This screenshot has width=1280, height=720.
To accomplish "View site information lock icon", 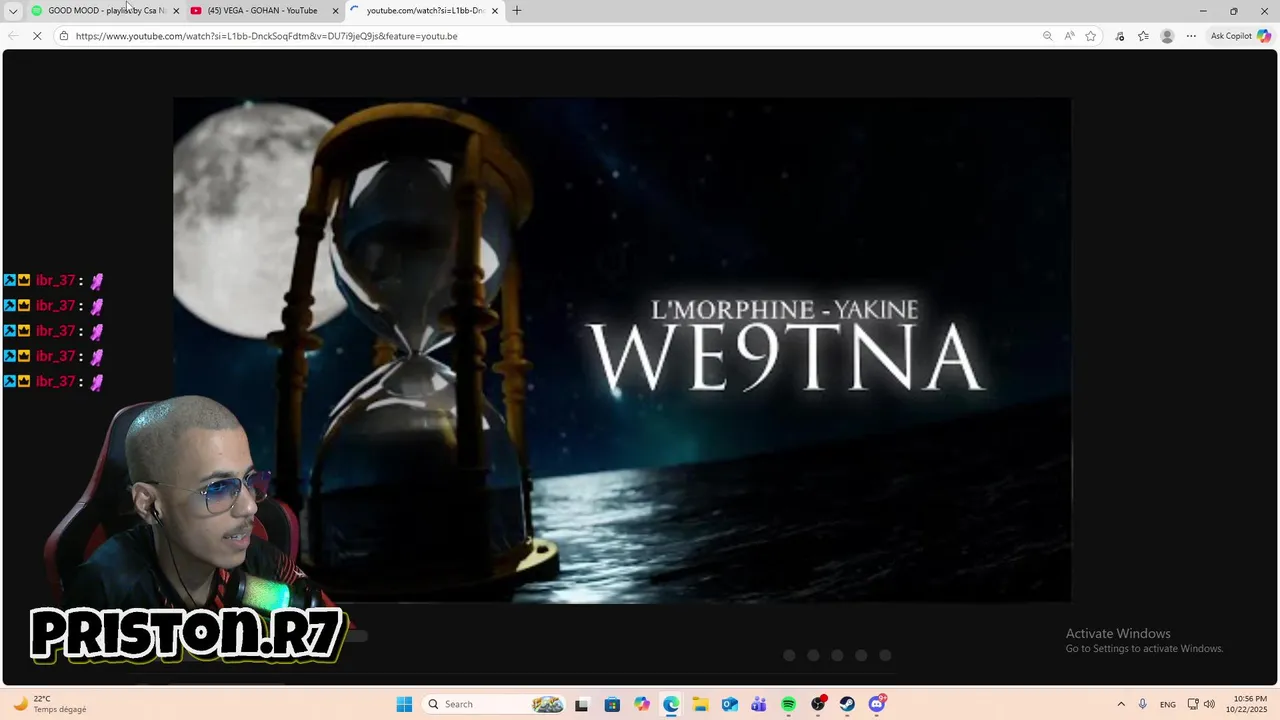I will [64, 36].
